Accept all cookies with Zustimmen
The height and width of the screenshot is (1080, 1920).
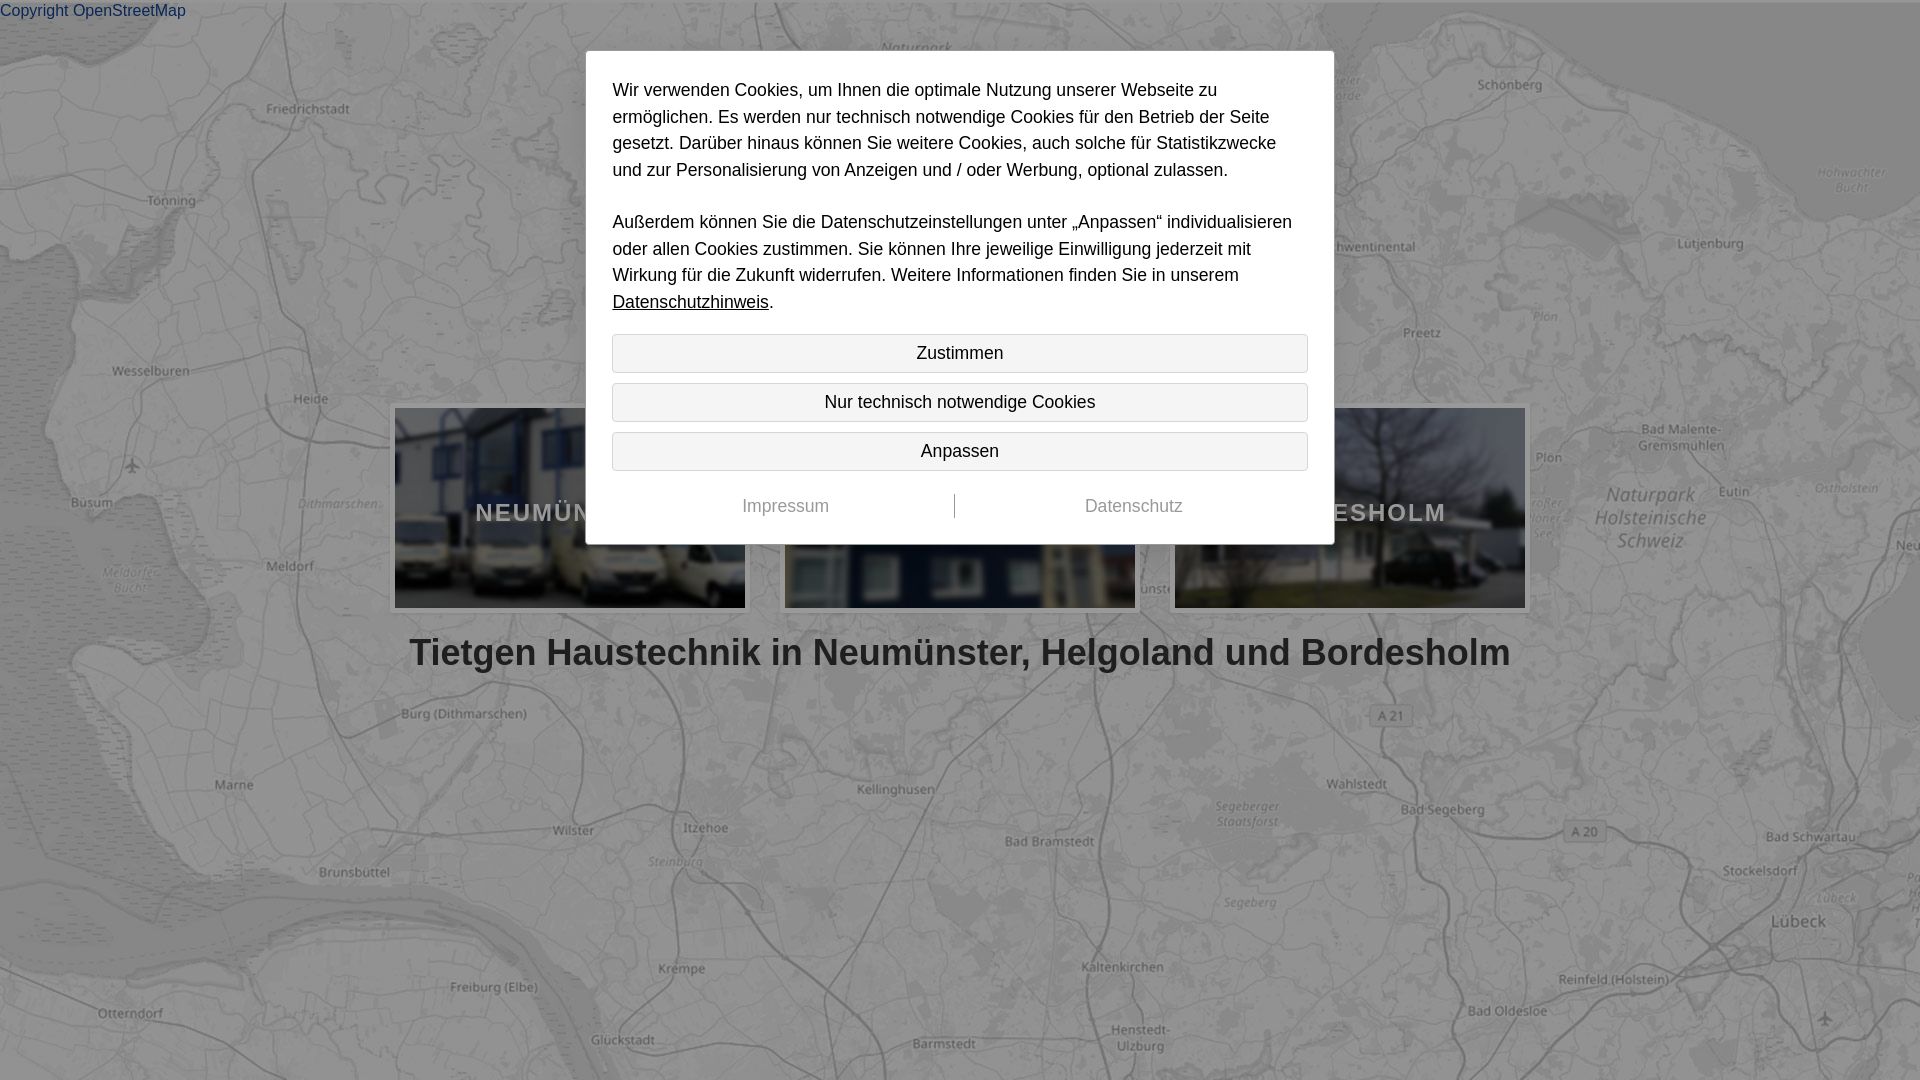(959, 353)
